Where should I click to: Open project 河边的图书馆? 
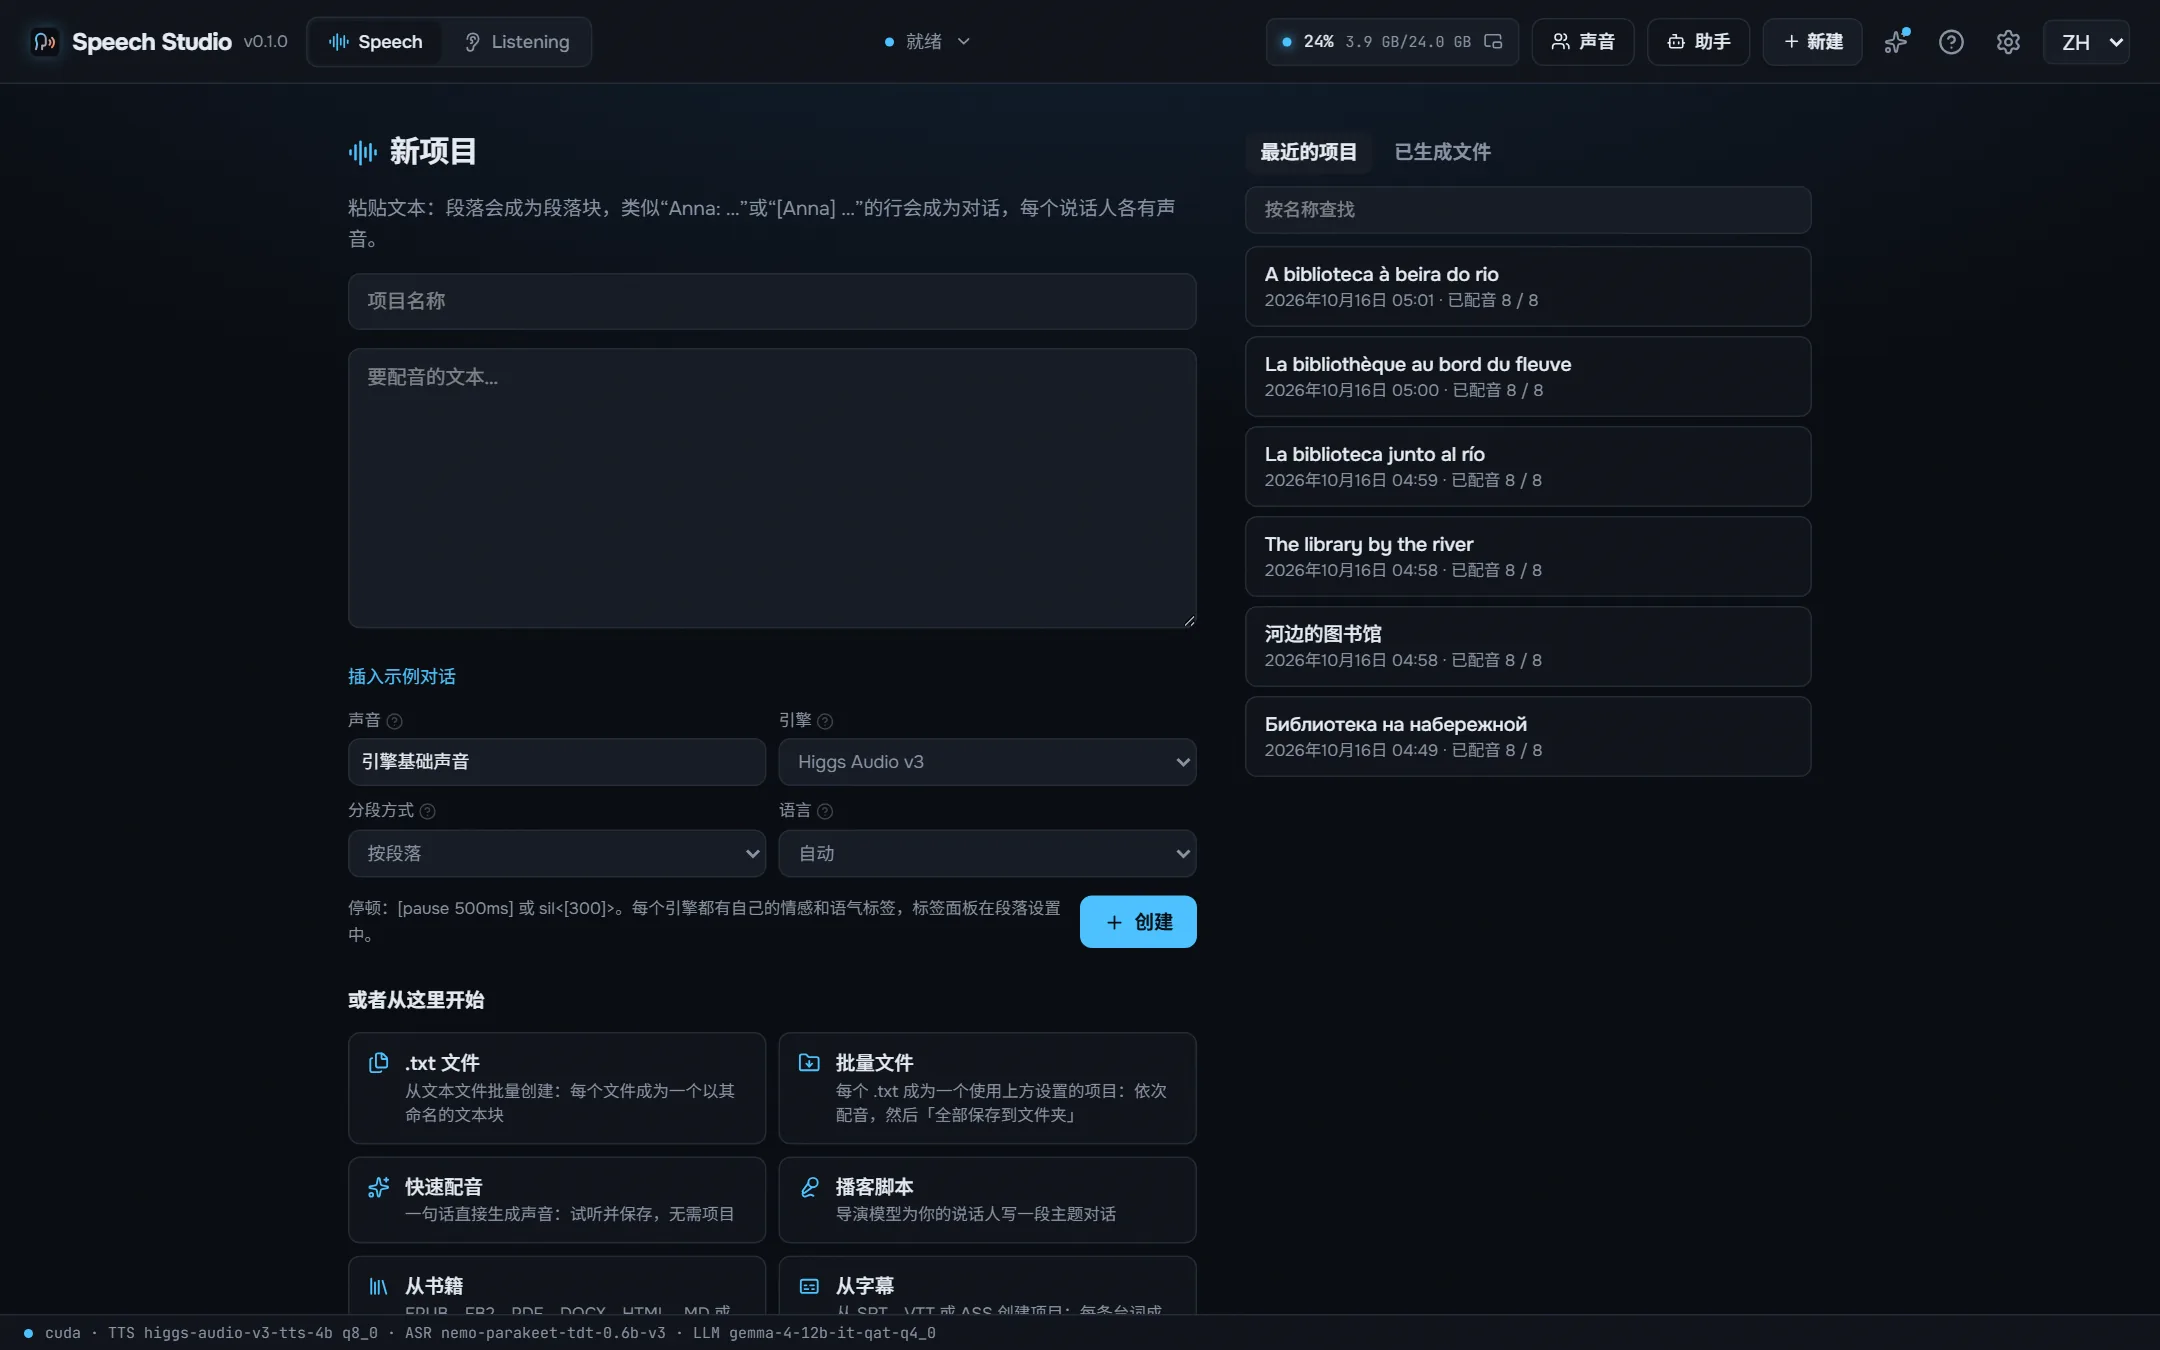1528,646
